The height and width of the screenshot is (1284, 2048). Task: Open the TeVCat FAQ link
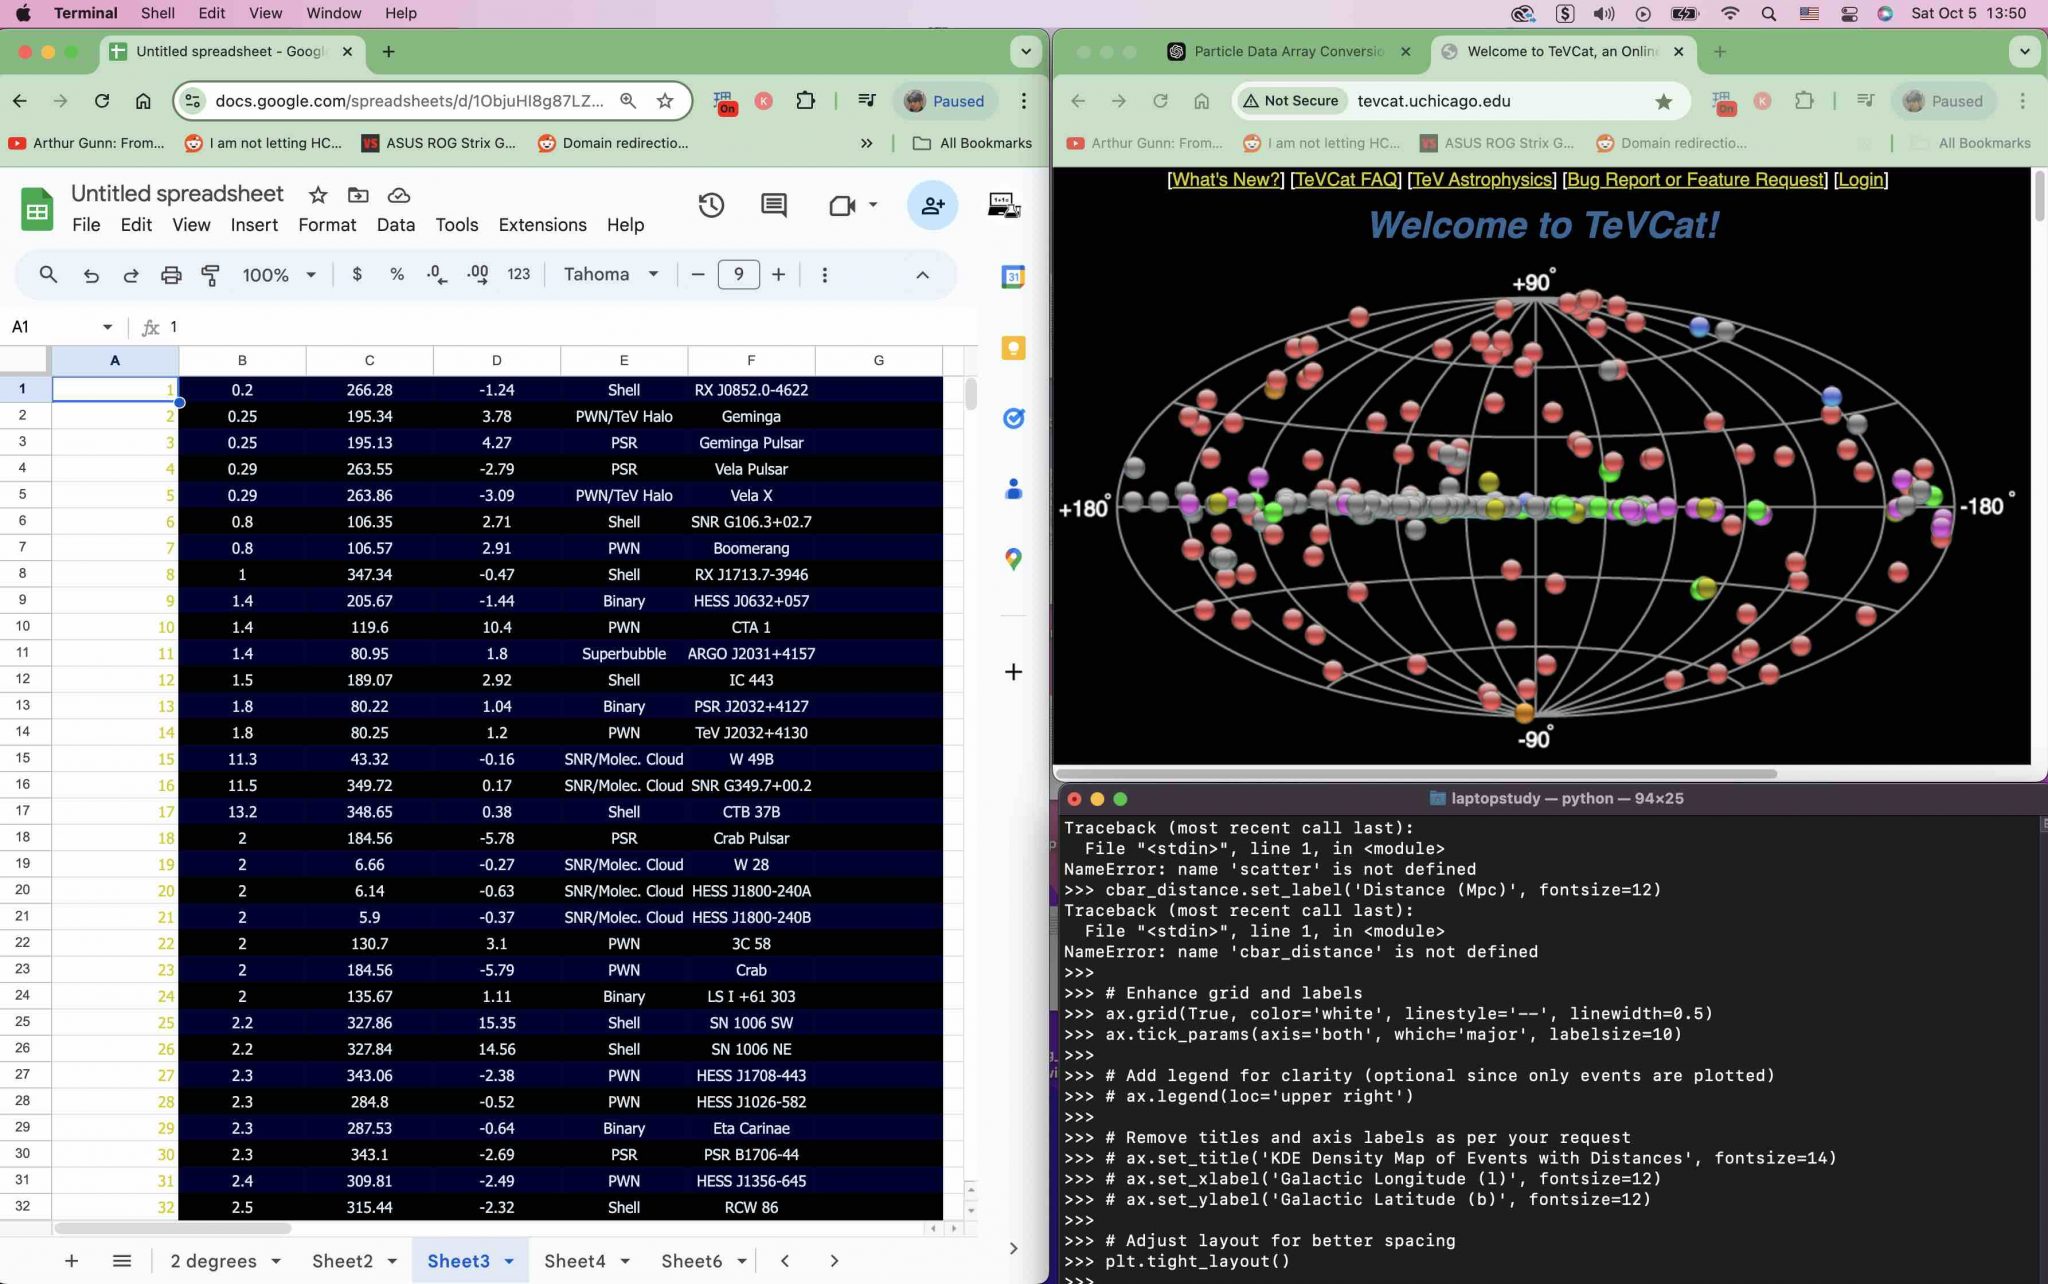[x=1346, y=180]
